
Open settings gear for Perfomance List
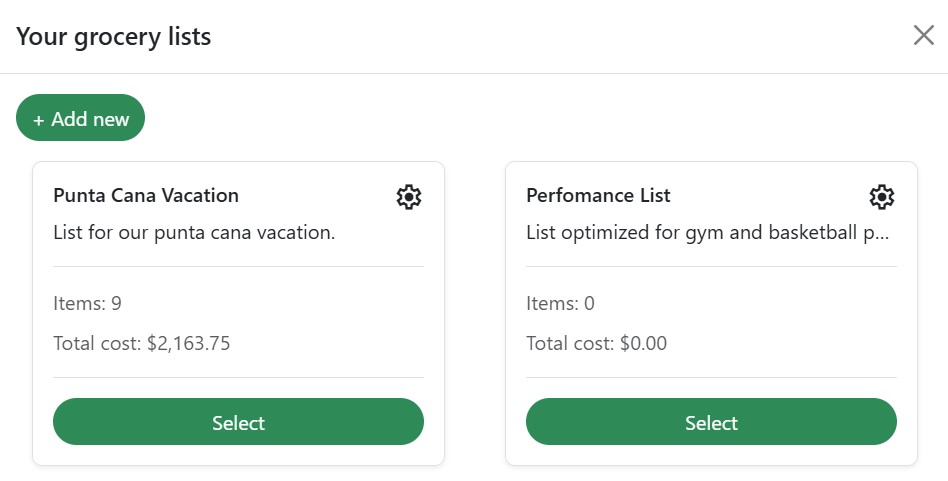882,197
